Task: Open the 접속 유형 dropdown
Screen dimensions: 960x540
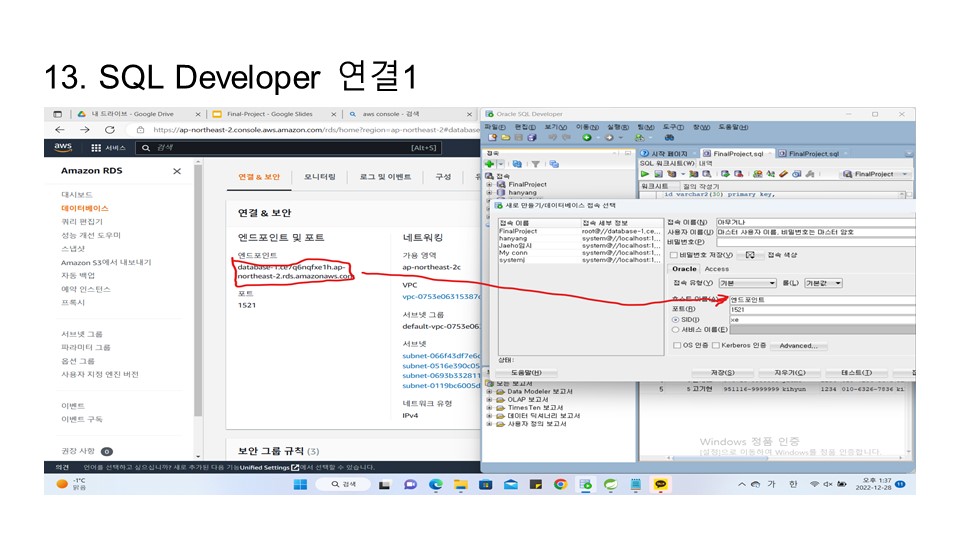Action: point(748,283)
